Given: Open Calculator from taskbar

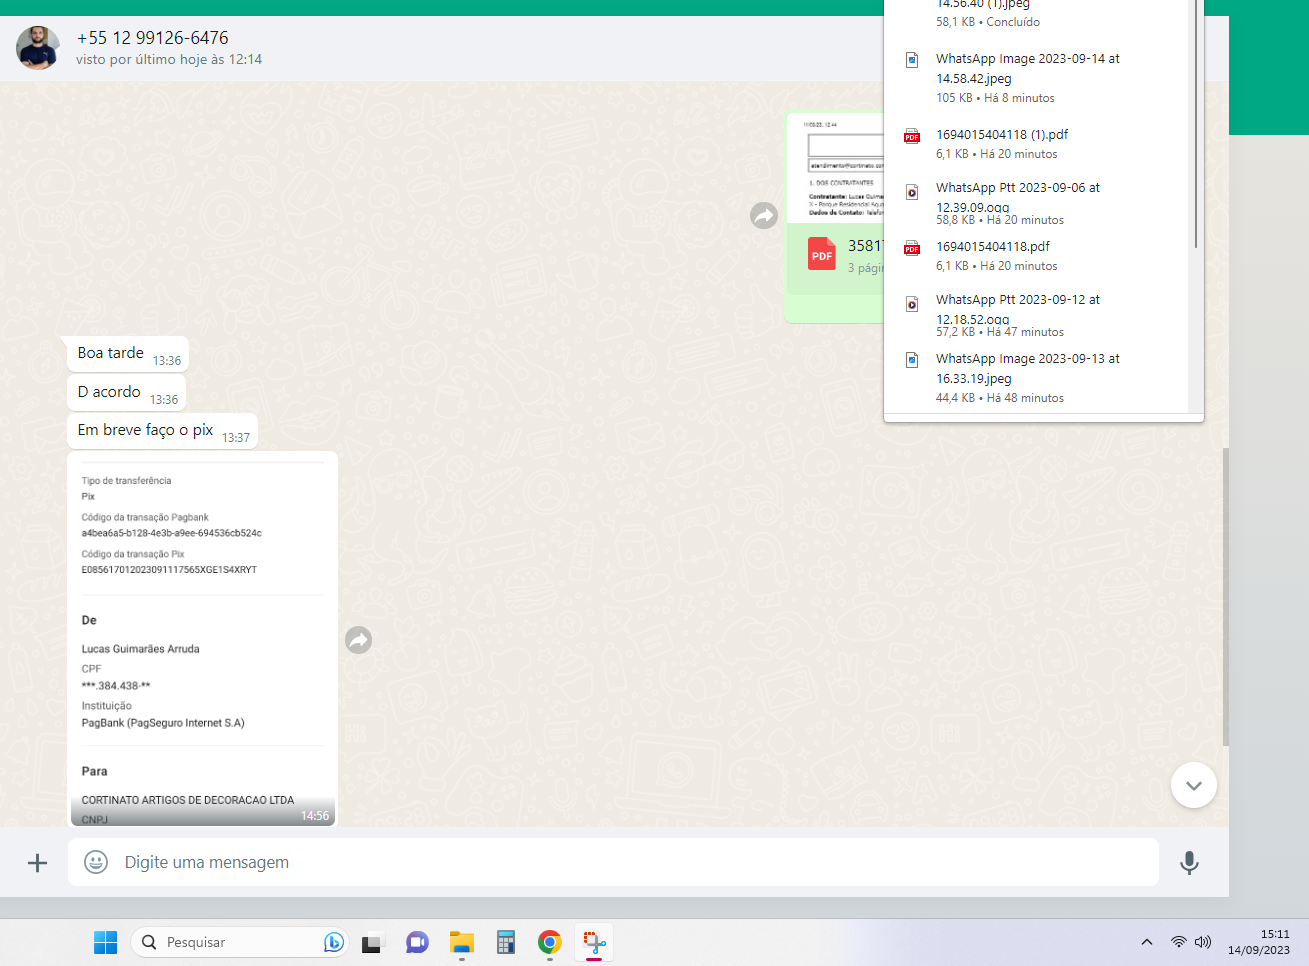Looking at the screenshot, I should coord(506,942).
